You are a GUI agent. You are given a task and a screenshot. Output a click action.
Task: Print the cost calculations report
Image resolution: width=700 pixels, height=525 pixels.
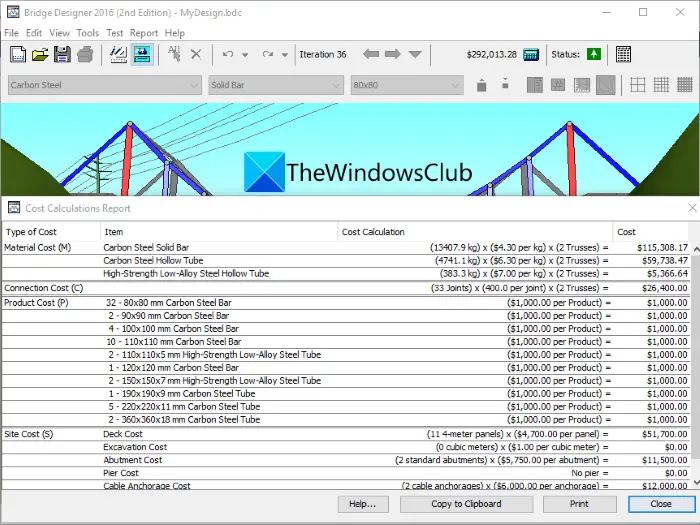click(x=579, y=504)
